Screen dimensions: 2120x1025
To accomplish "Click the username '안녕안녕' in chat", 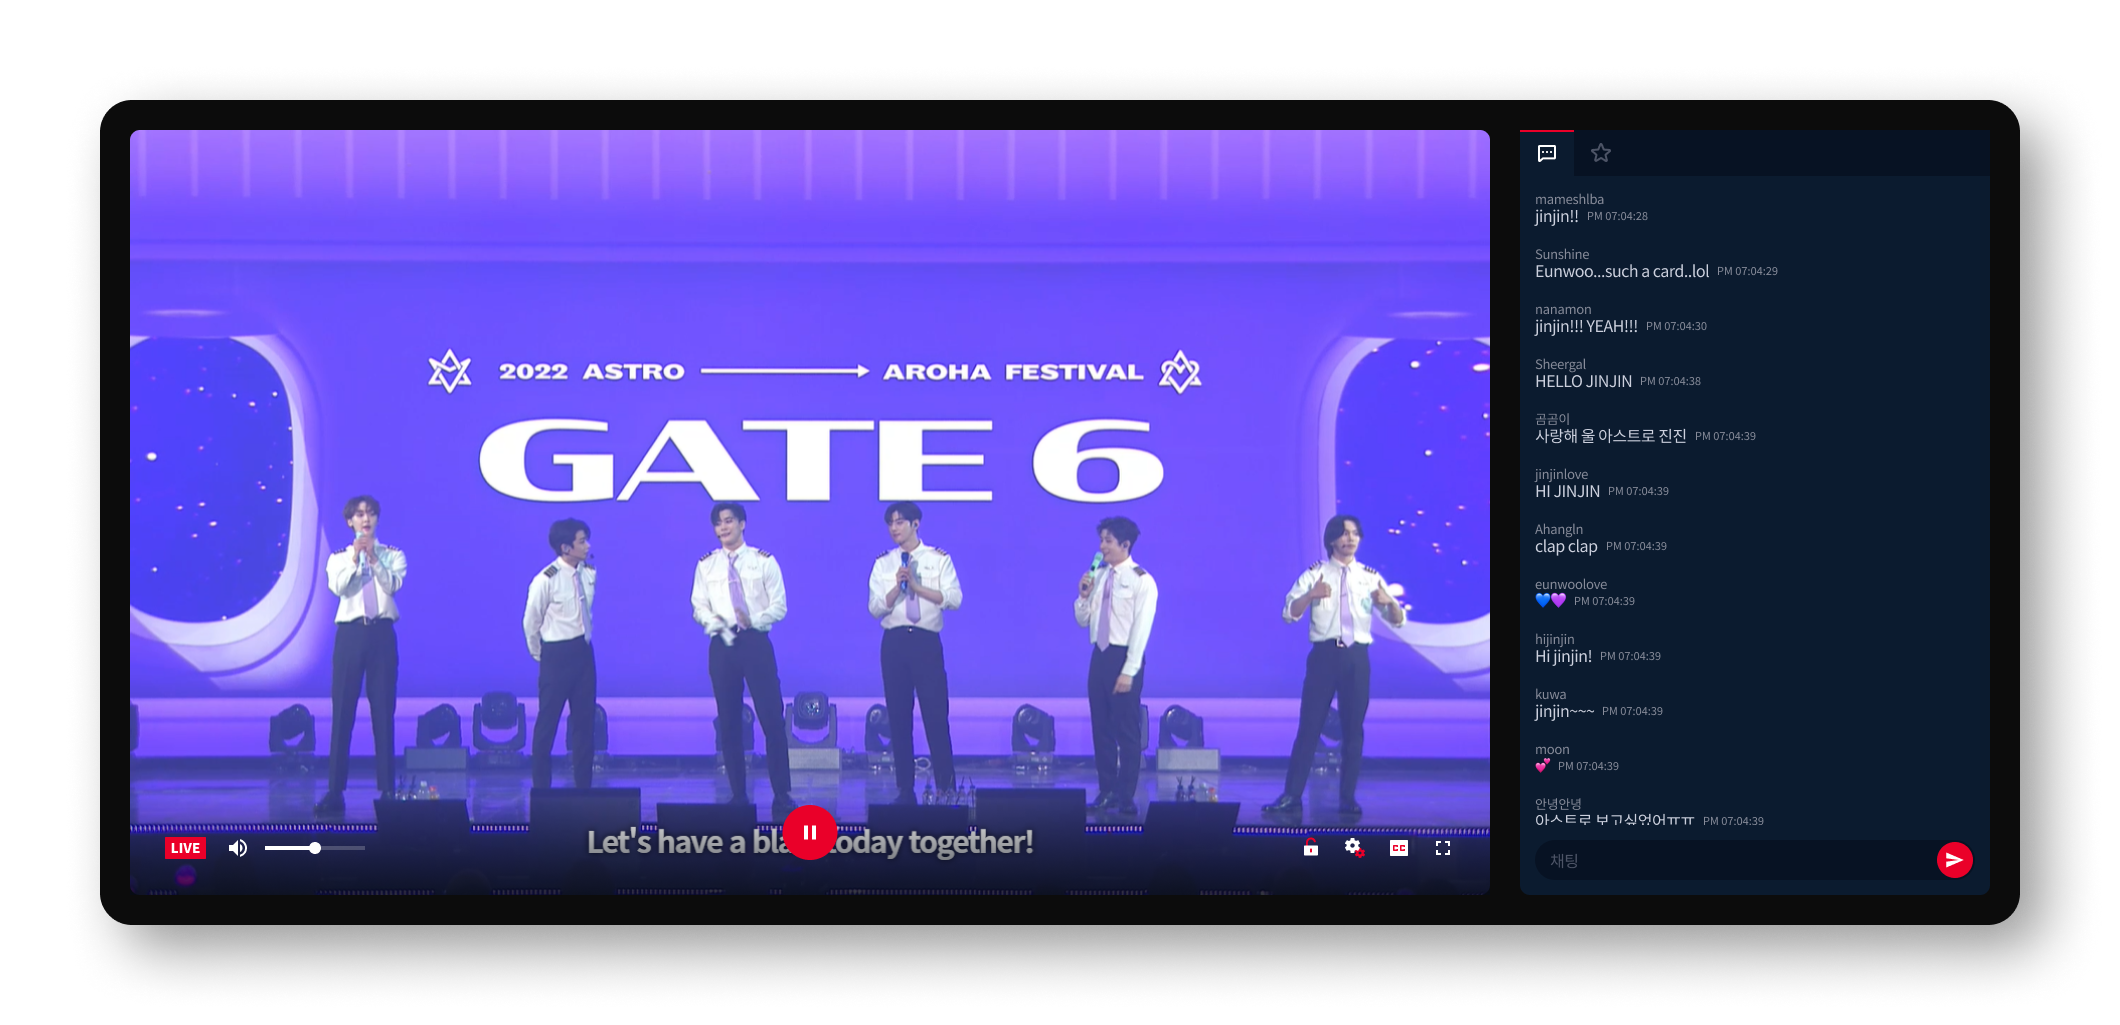I will click(x=1558, y=804).
